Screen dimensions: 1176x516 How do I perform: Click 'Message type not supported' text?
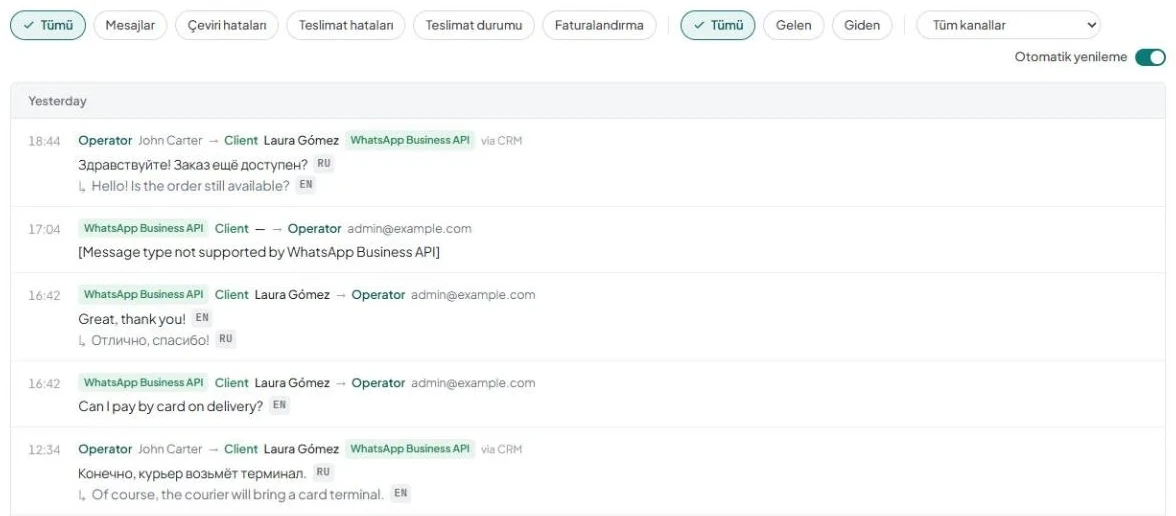coord(259,252)
